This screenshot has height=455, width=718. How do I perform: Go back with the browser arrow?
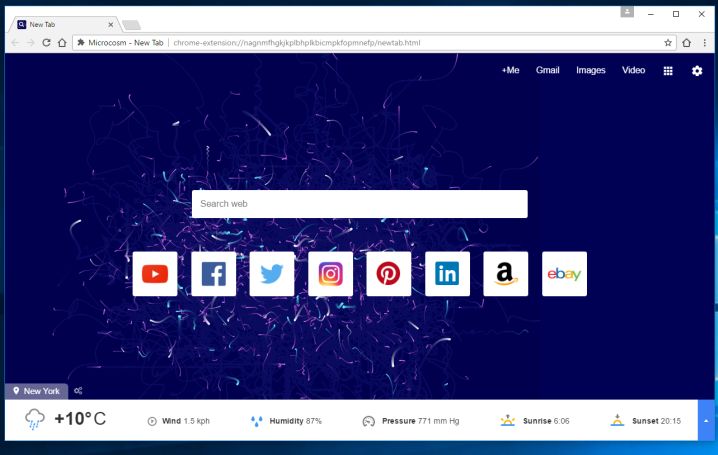coord(15,43)
